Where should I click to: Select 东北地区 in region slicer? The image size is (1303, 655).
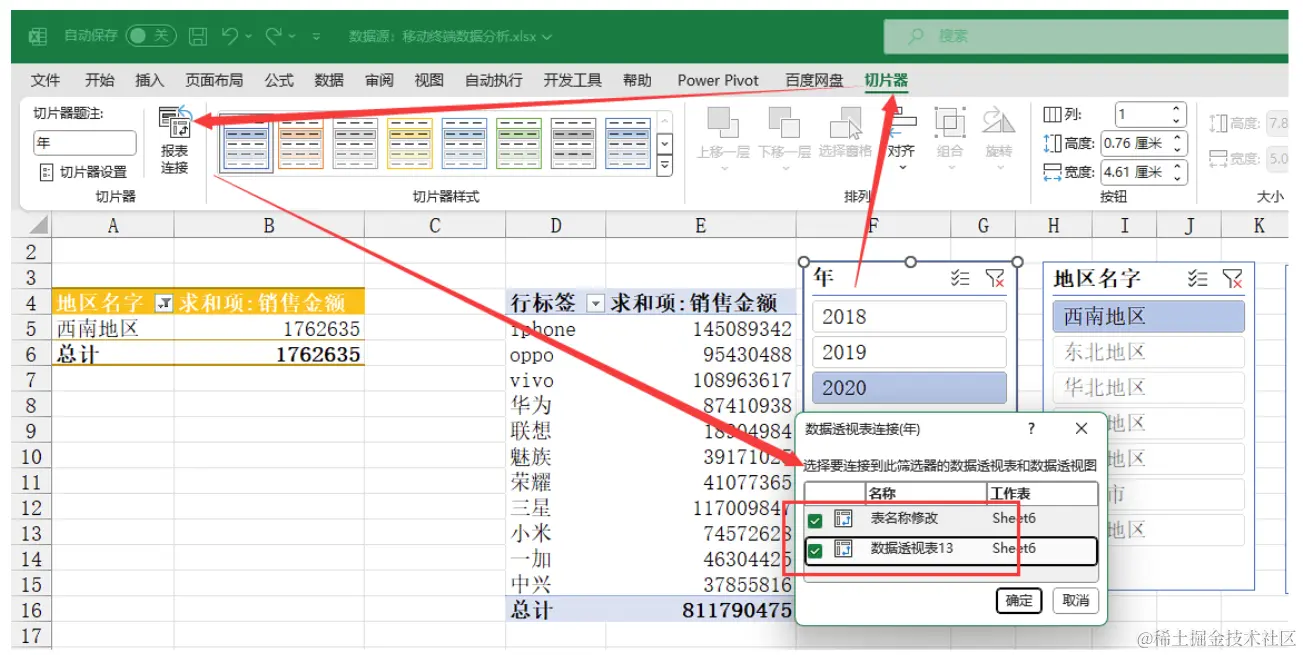[1148, 352]
